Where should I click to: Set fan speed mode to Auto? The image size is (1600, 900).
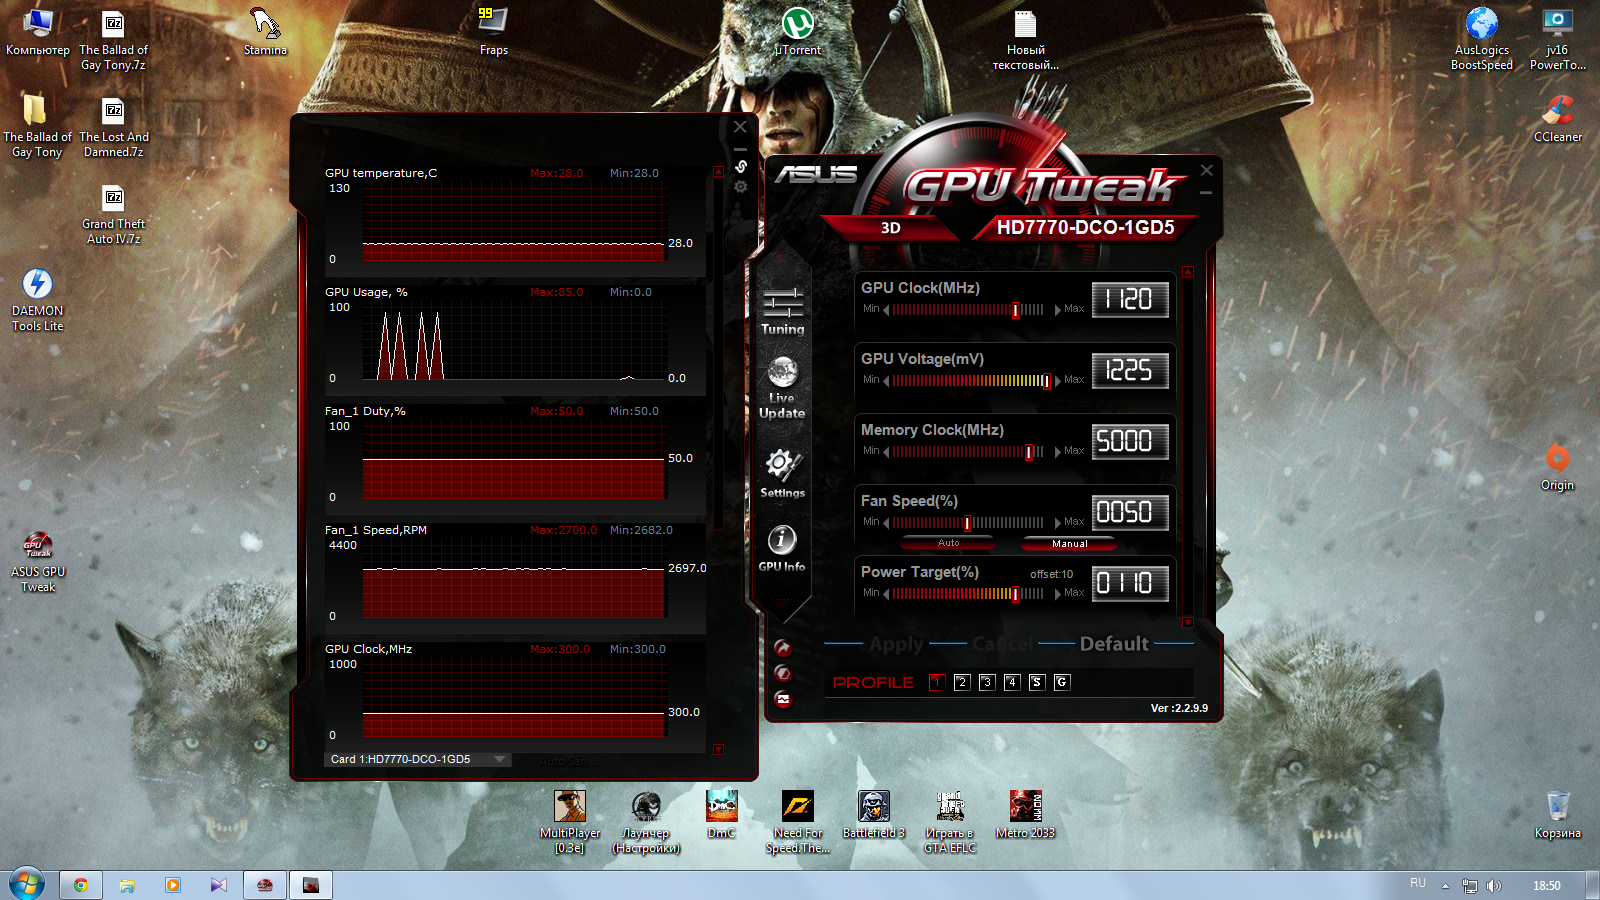click(948, 543)
